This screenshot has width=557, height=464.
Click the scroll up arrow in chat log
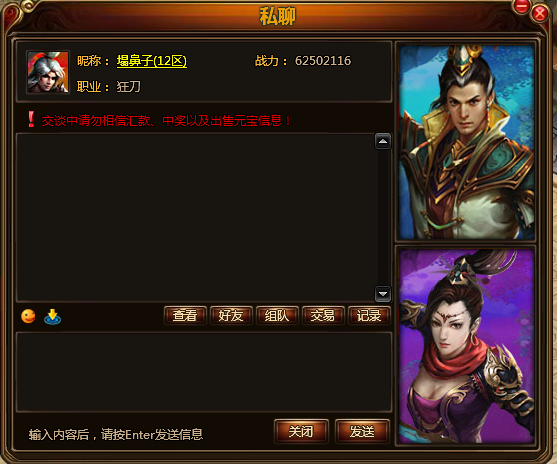[x=383, y=141]
